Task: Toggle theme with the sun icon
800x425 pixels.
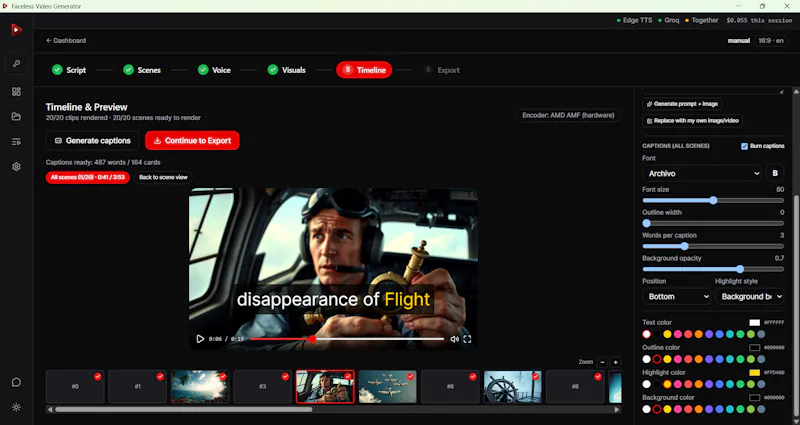Action: (16, 407)
